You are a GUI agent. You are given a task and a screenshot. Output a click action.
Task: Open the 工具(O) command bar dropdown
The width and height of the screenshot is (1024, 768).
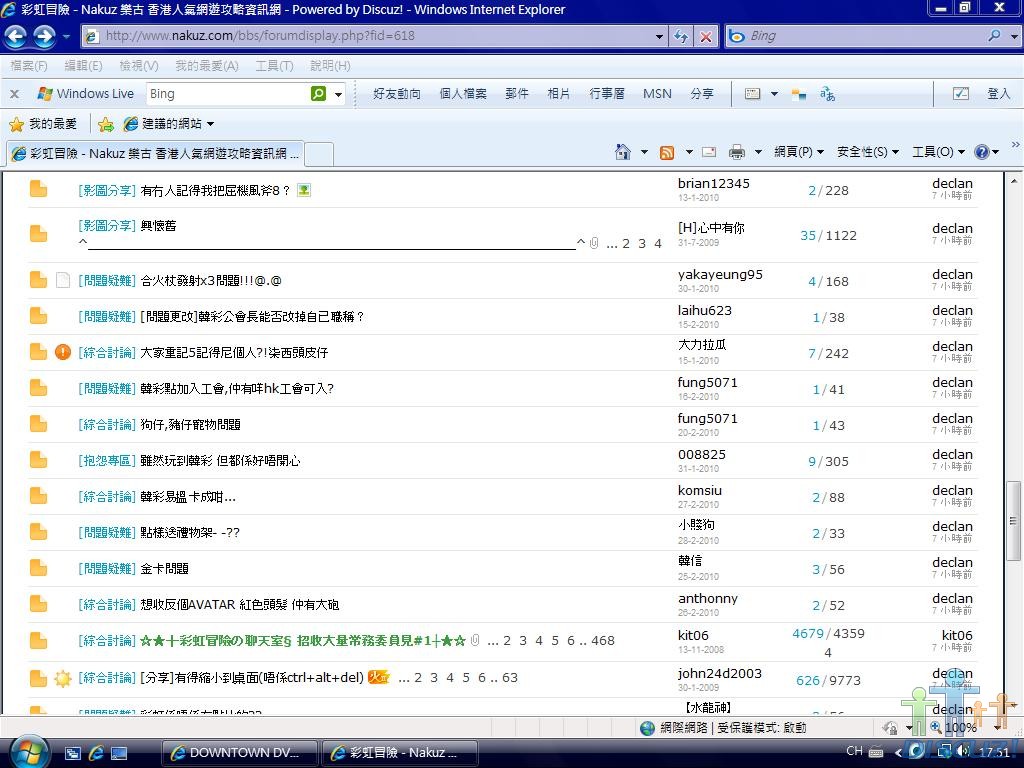[938, 152]
